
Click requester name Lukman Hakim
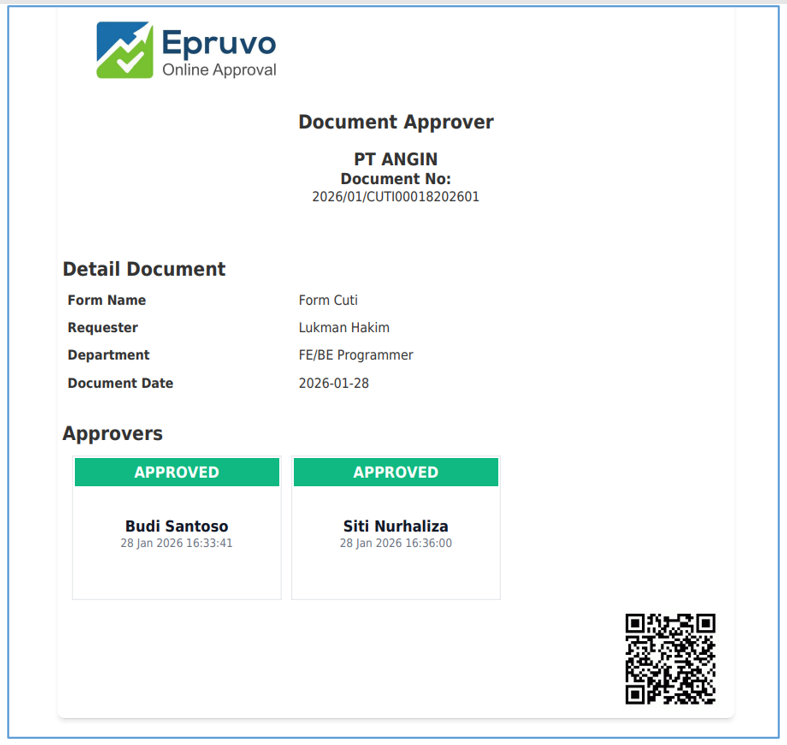344,328
